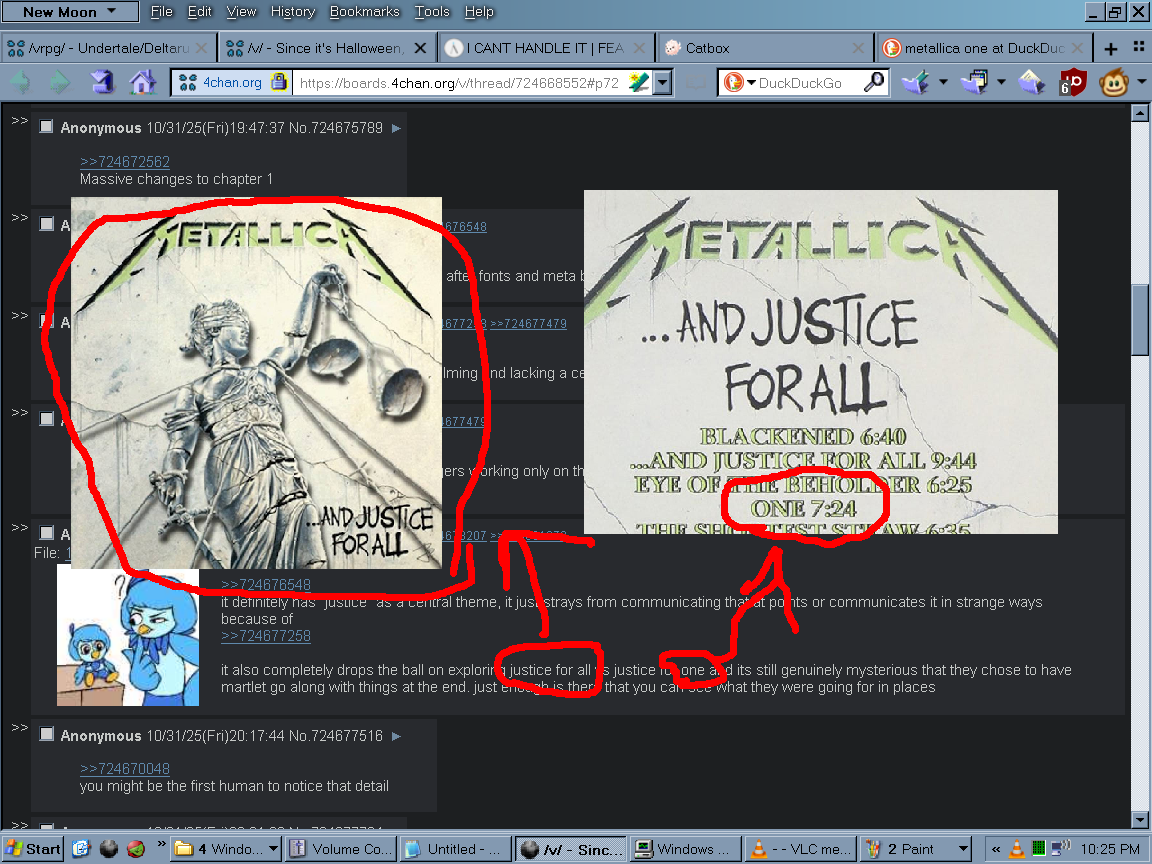Click the VLC cone system tray icon
The image size is (1152, 864).
(x=1017, y=849)
